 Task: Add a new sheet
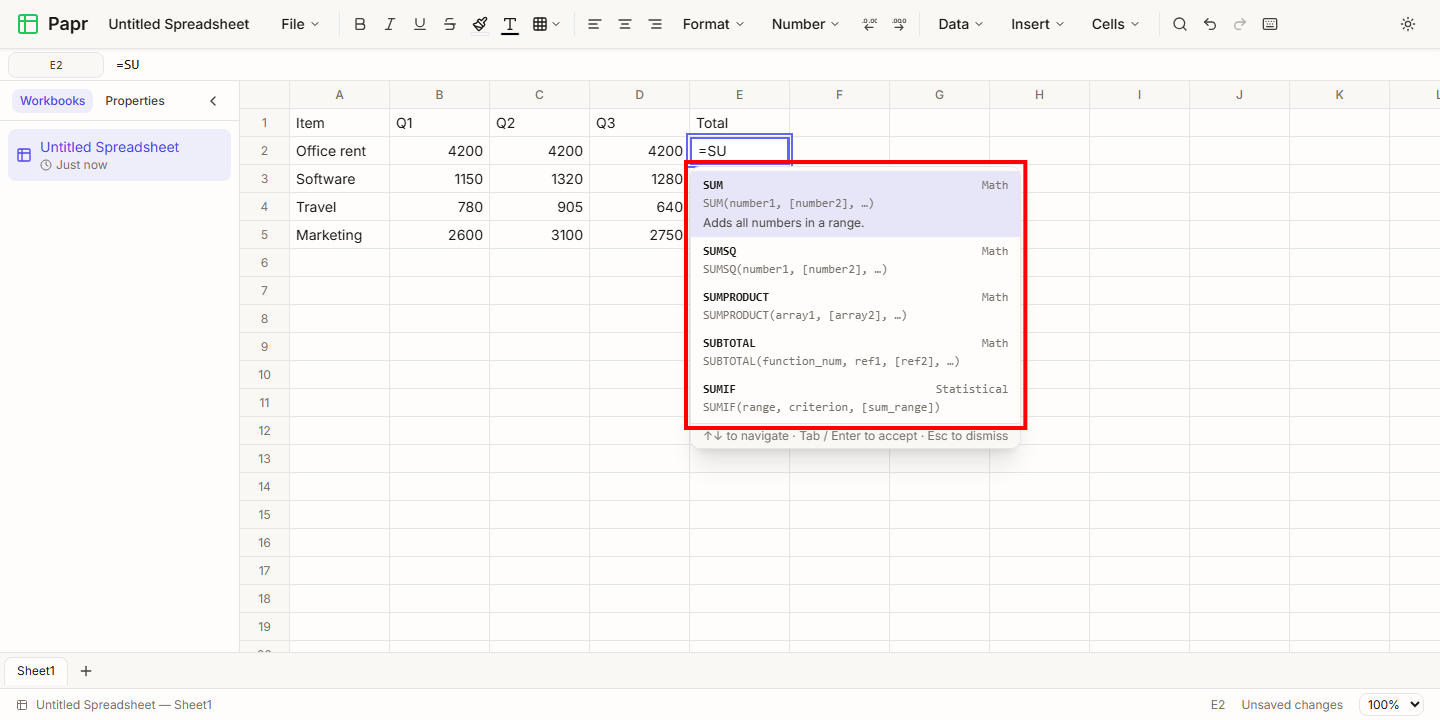tap(86, 671)
